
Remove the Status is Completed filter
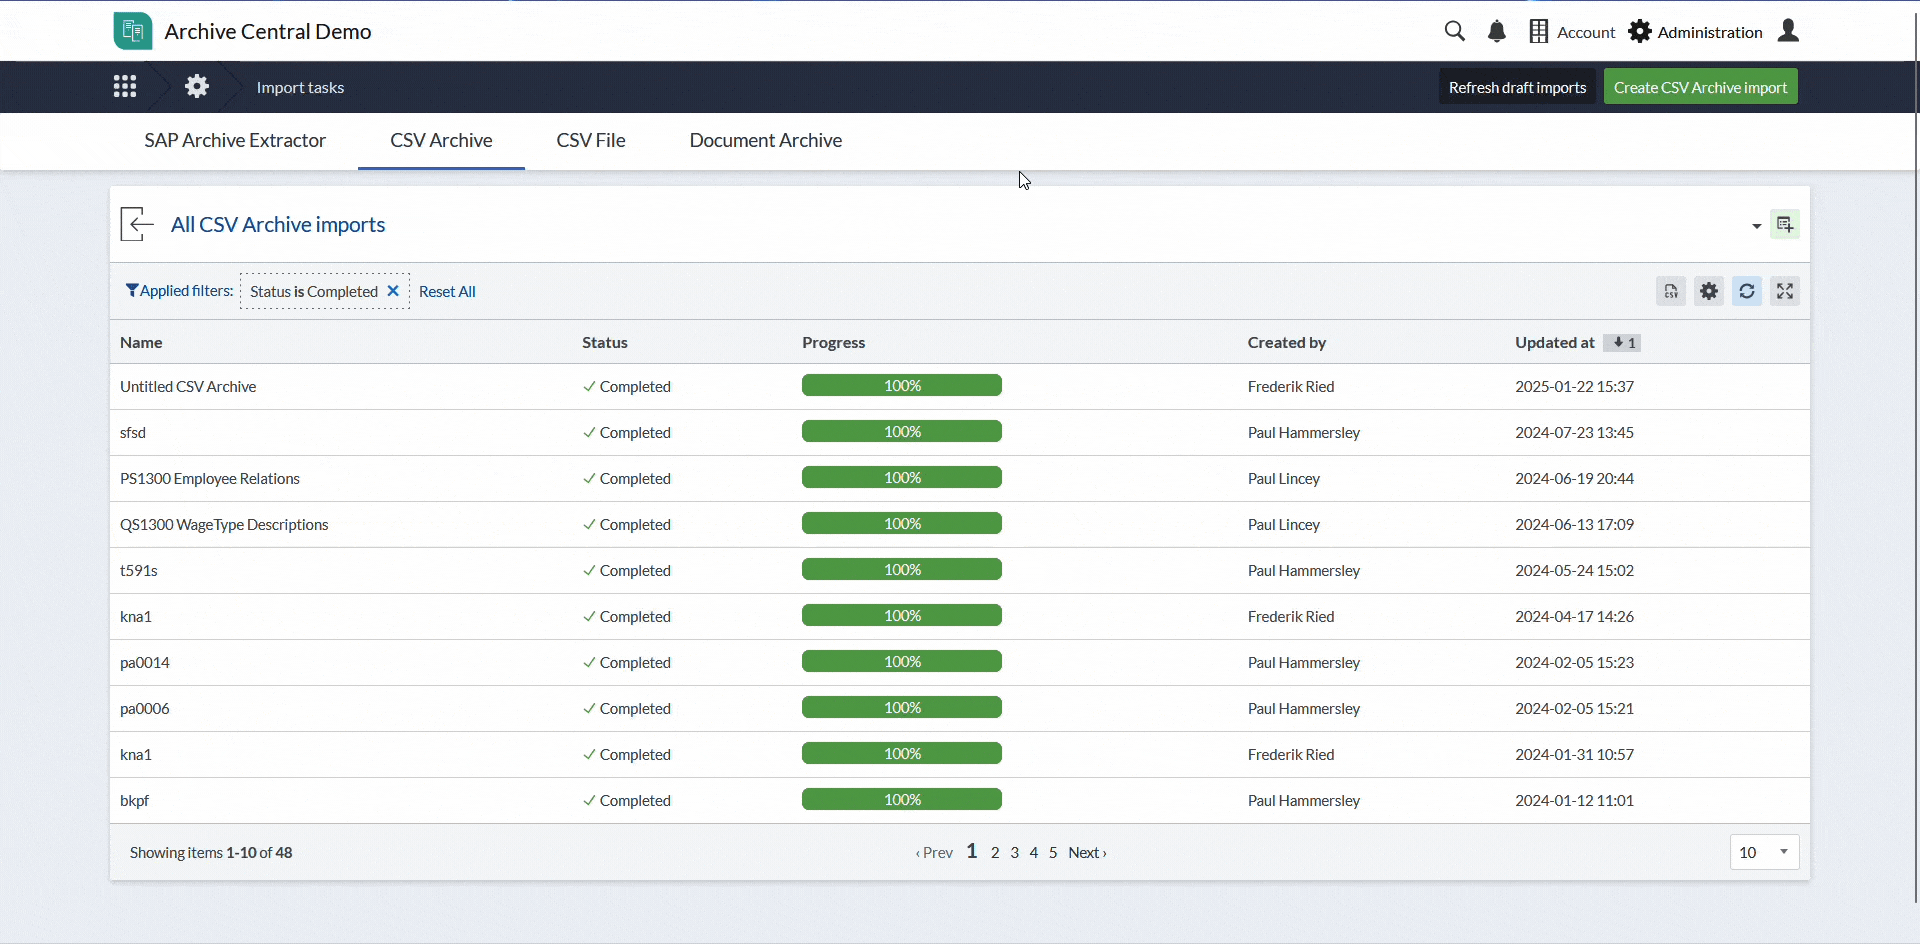[393, 291]
